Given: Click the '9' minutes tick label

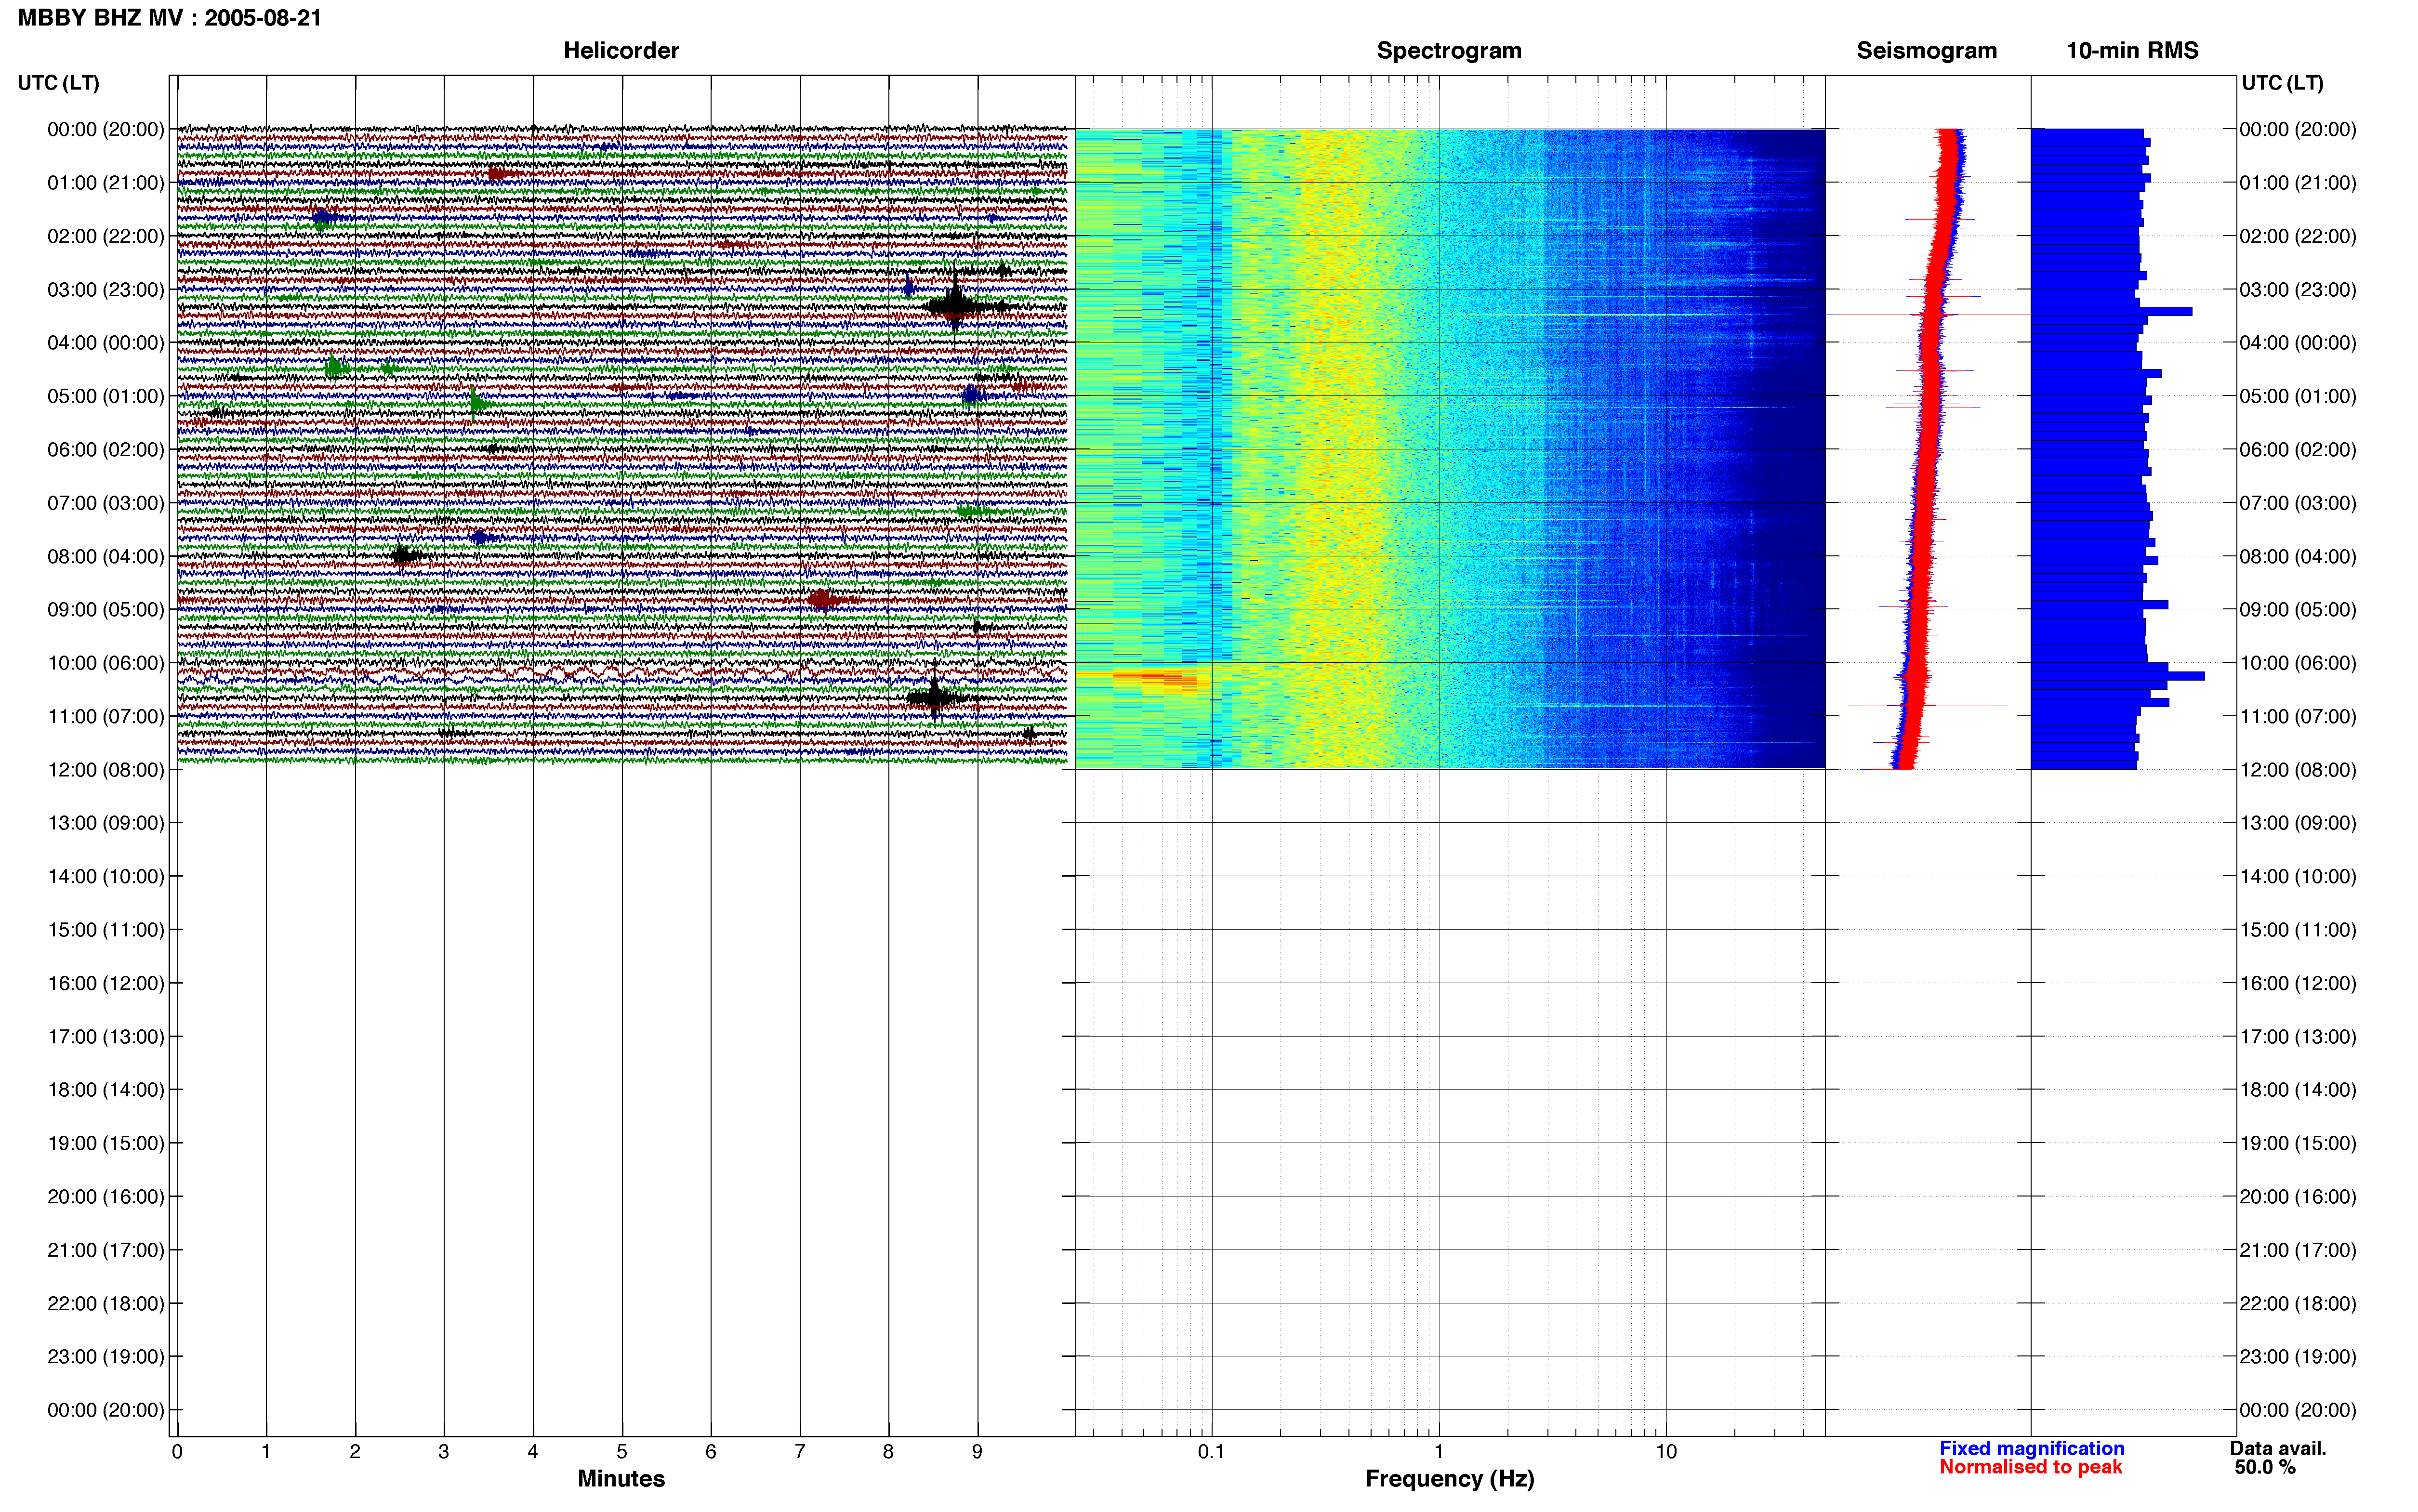Looking at the screenshot, I should 978,1451.
